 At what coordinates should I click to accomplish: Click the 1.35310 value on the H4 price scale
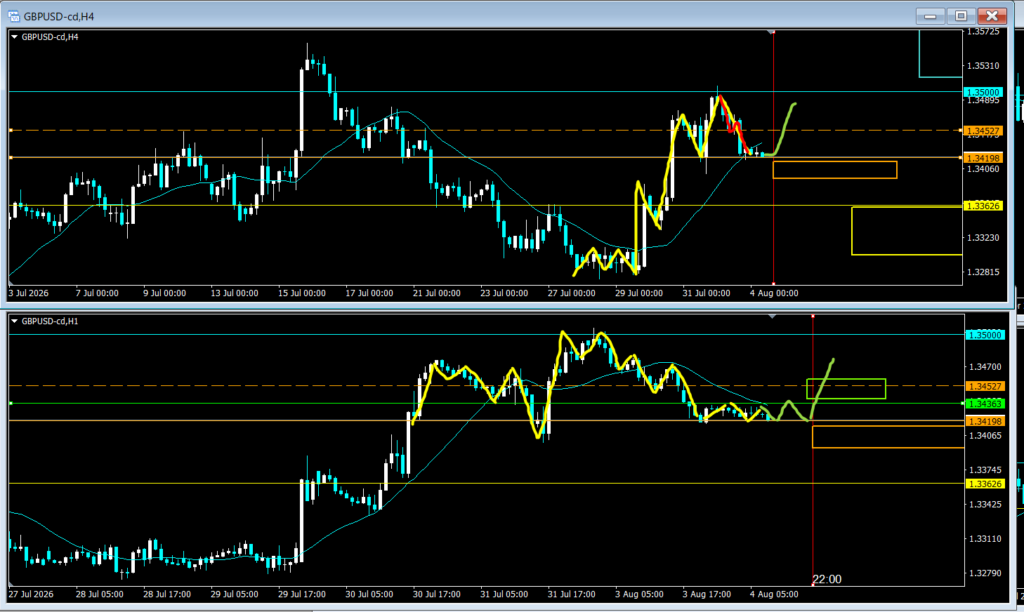click(x=983, y=66)
